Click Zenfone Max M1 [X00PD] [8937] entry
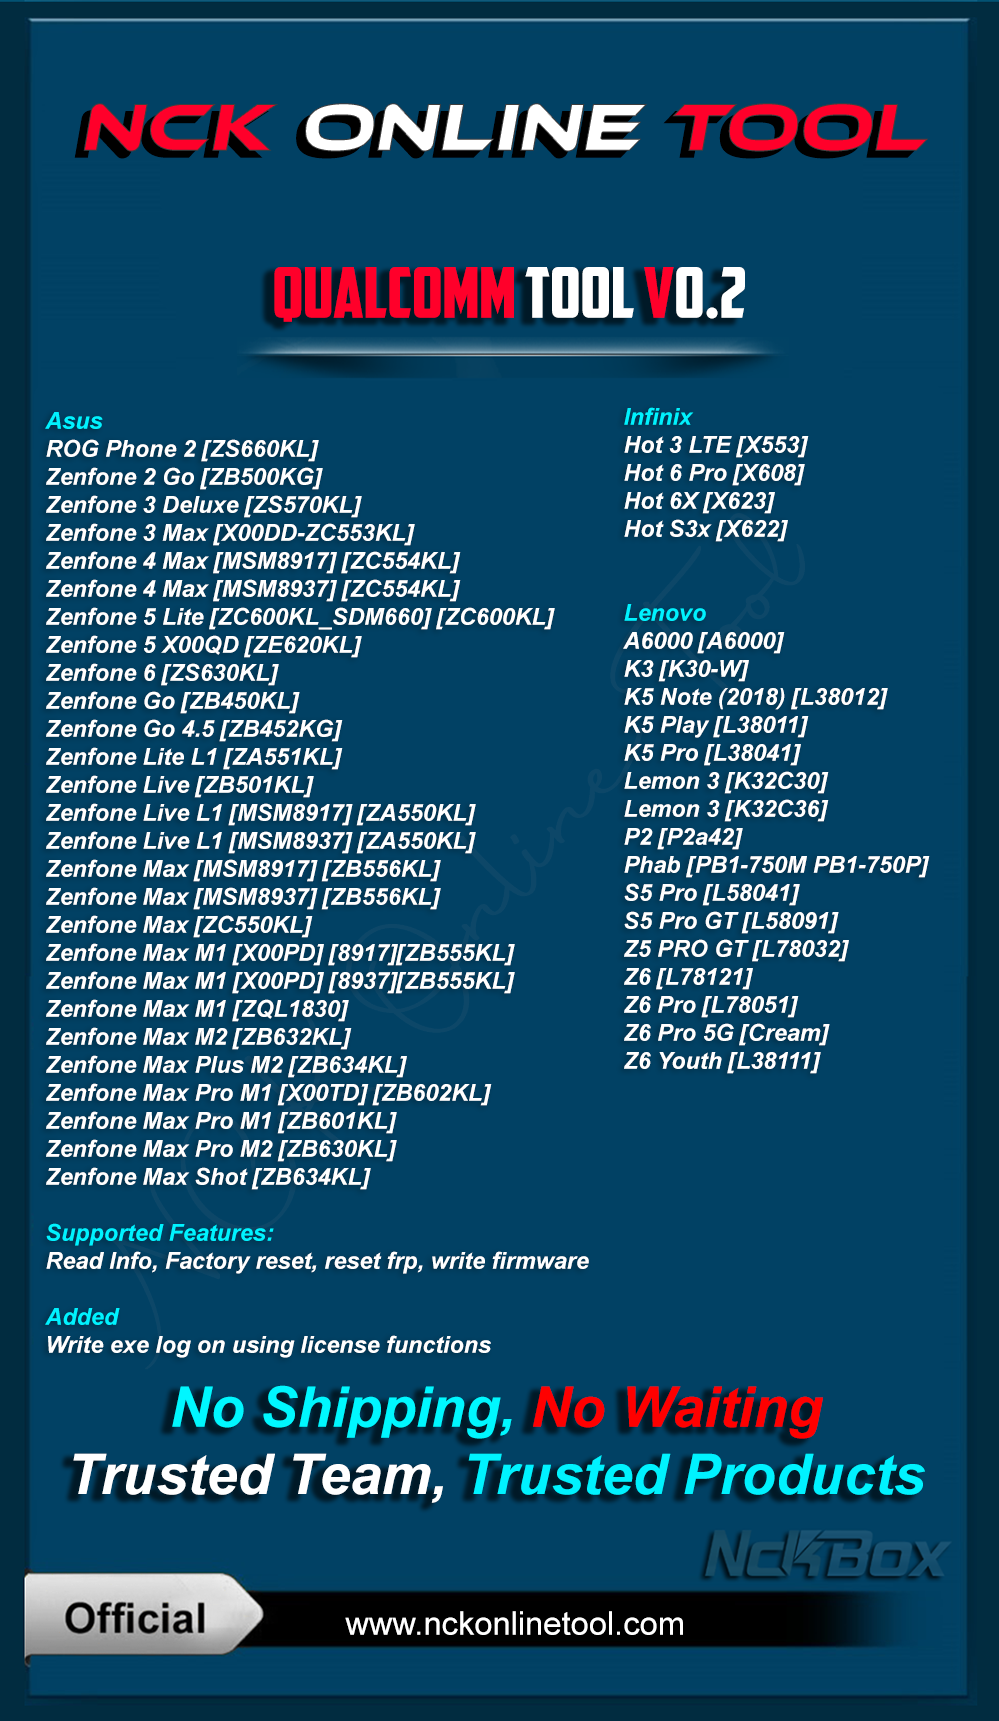The image size is (999, 1721). [280, 981]
